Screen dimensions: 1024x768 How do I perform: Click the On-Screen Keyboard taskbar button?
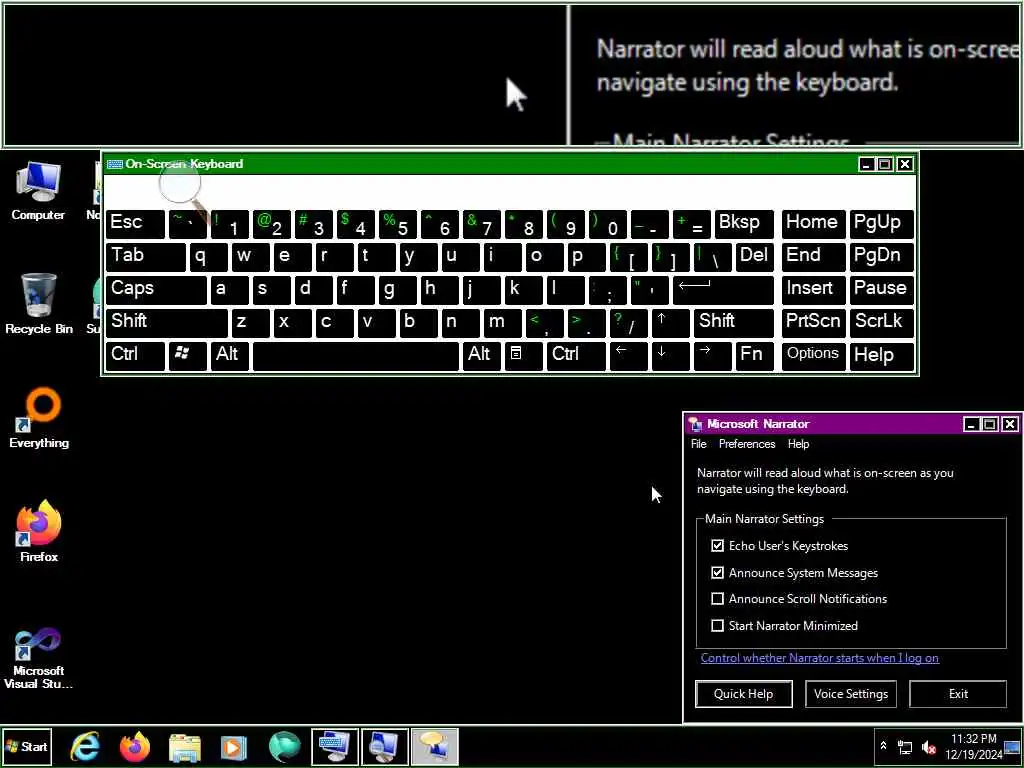click(334, 747)
